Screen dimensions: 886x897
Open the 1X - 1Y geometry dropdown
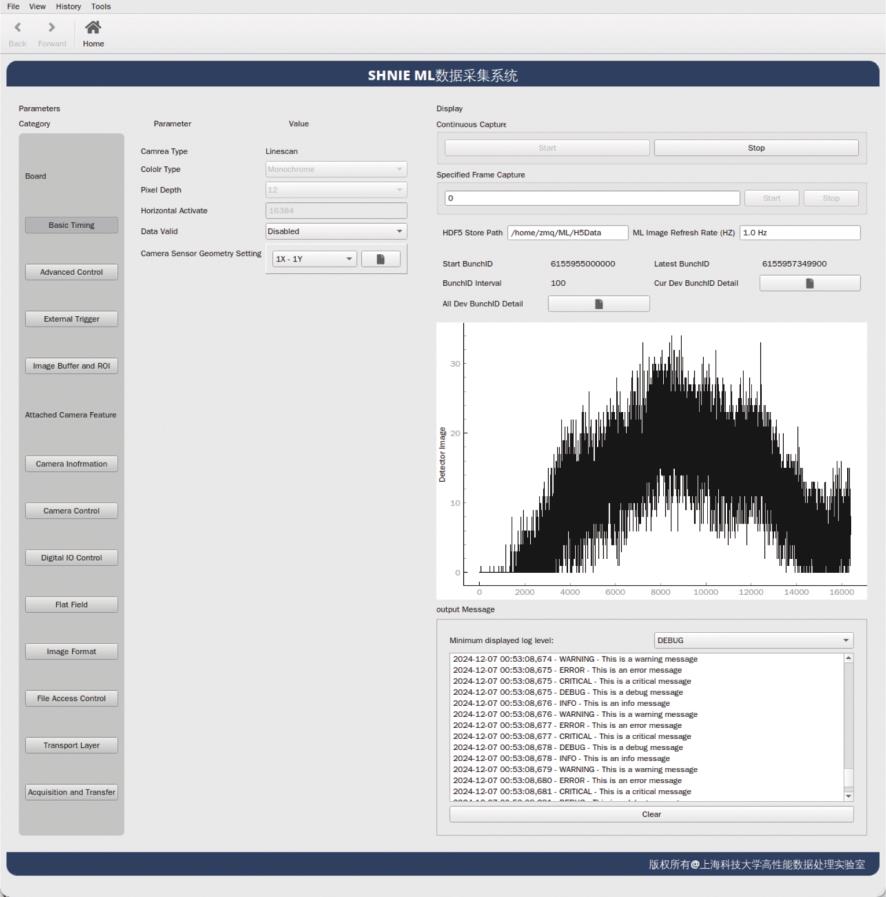tap(314, 259)
